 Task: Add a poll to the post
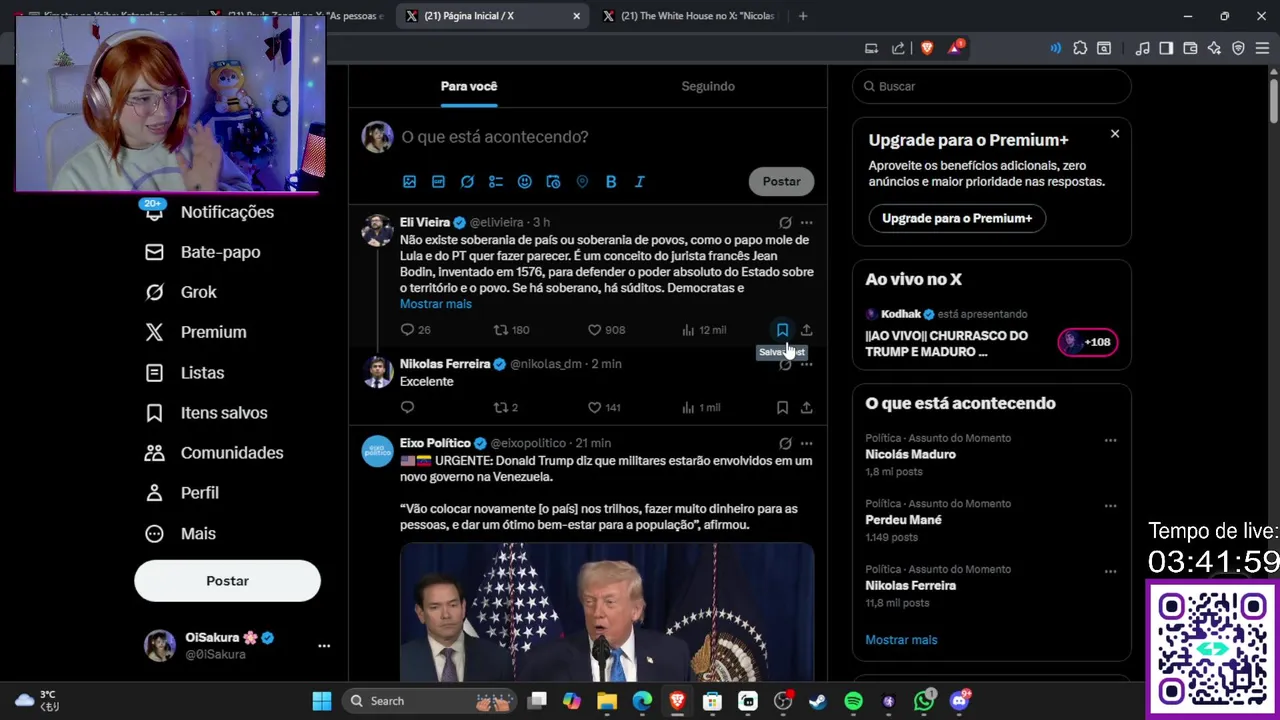496,182
